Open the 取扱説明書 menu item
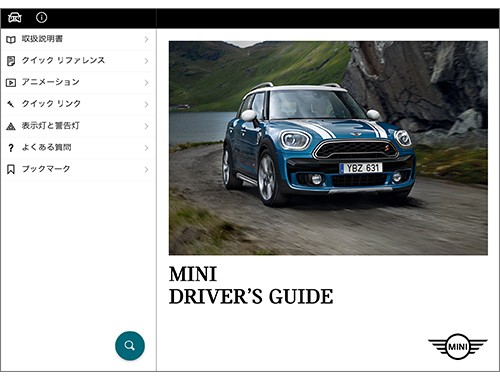Image resolution: width=500 pixels, height=387 pixels. [78, 39]
